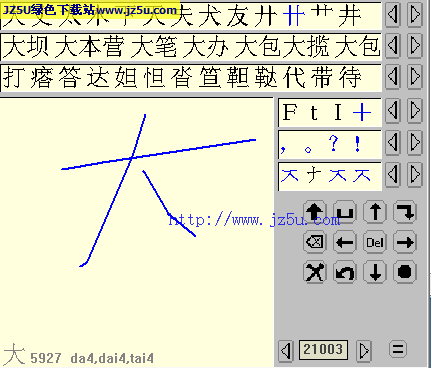This screenshot has height=368, width=432.
Task: Pick homophone character 答
Action: pyautogui.click(x=70, y=77)
